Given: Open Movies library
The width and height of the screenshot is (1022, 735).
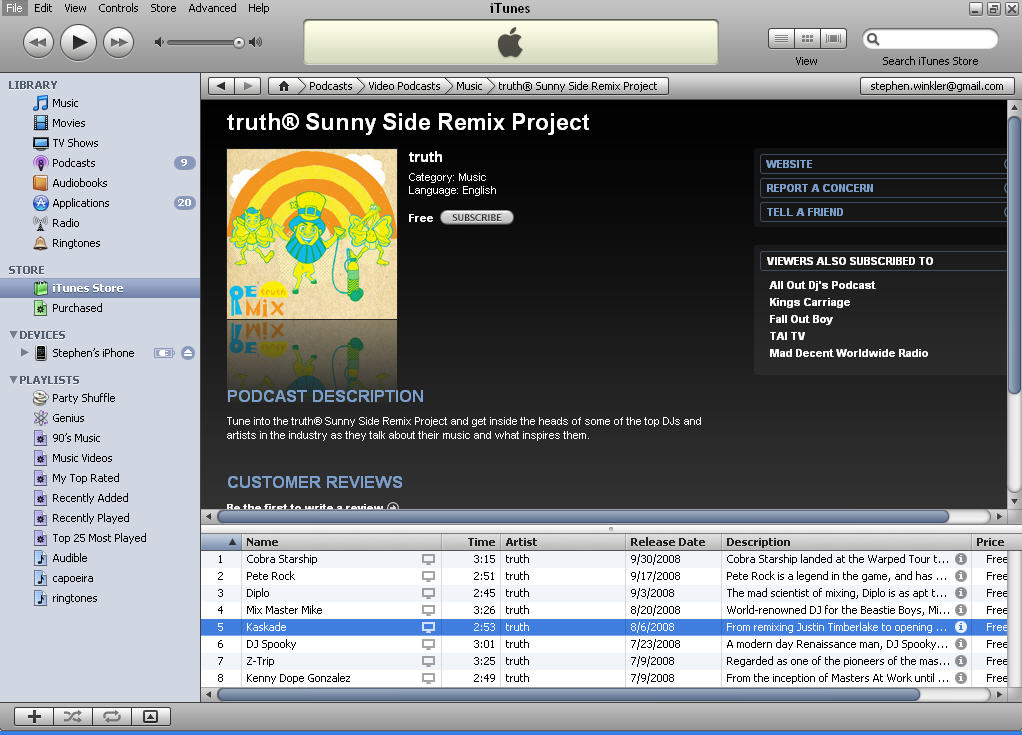Looking at the screenshot, I should 68,123.
